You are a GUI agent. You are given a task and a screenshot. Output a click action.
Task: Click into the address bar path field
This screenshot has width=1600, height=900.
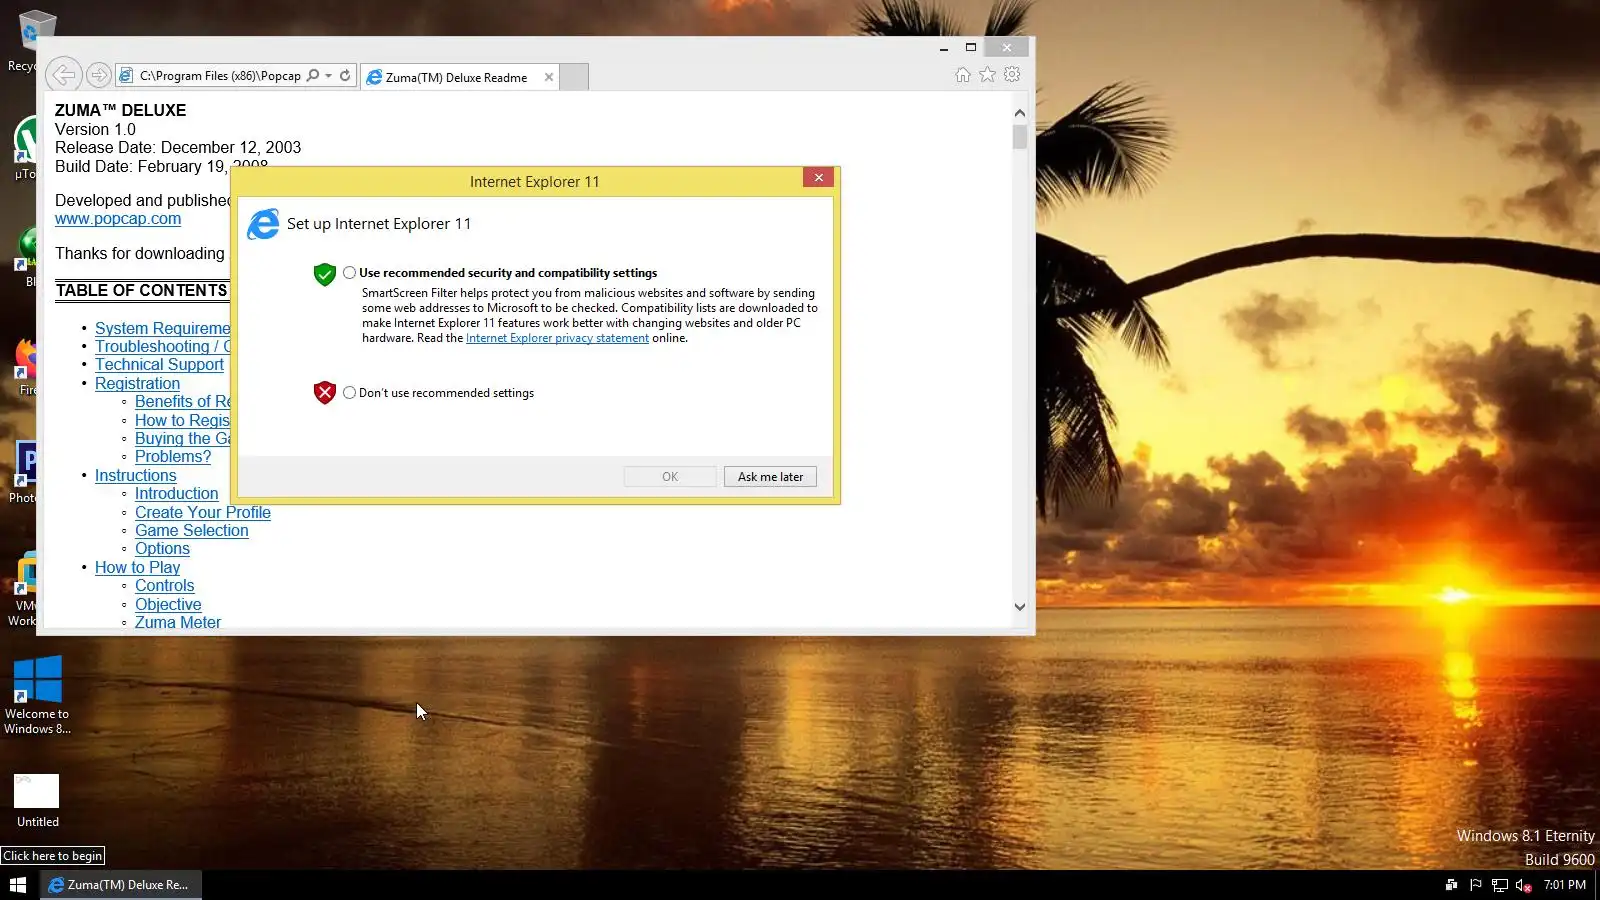(220, 76)
